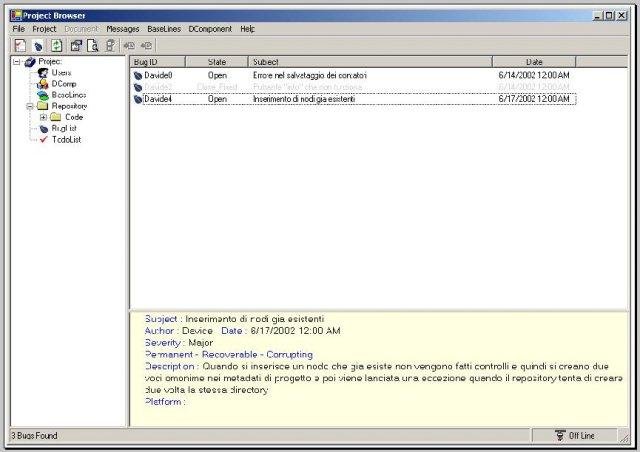Click the Users node icon in tree
The image size is (640, 452).
point(43,73)
